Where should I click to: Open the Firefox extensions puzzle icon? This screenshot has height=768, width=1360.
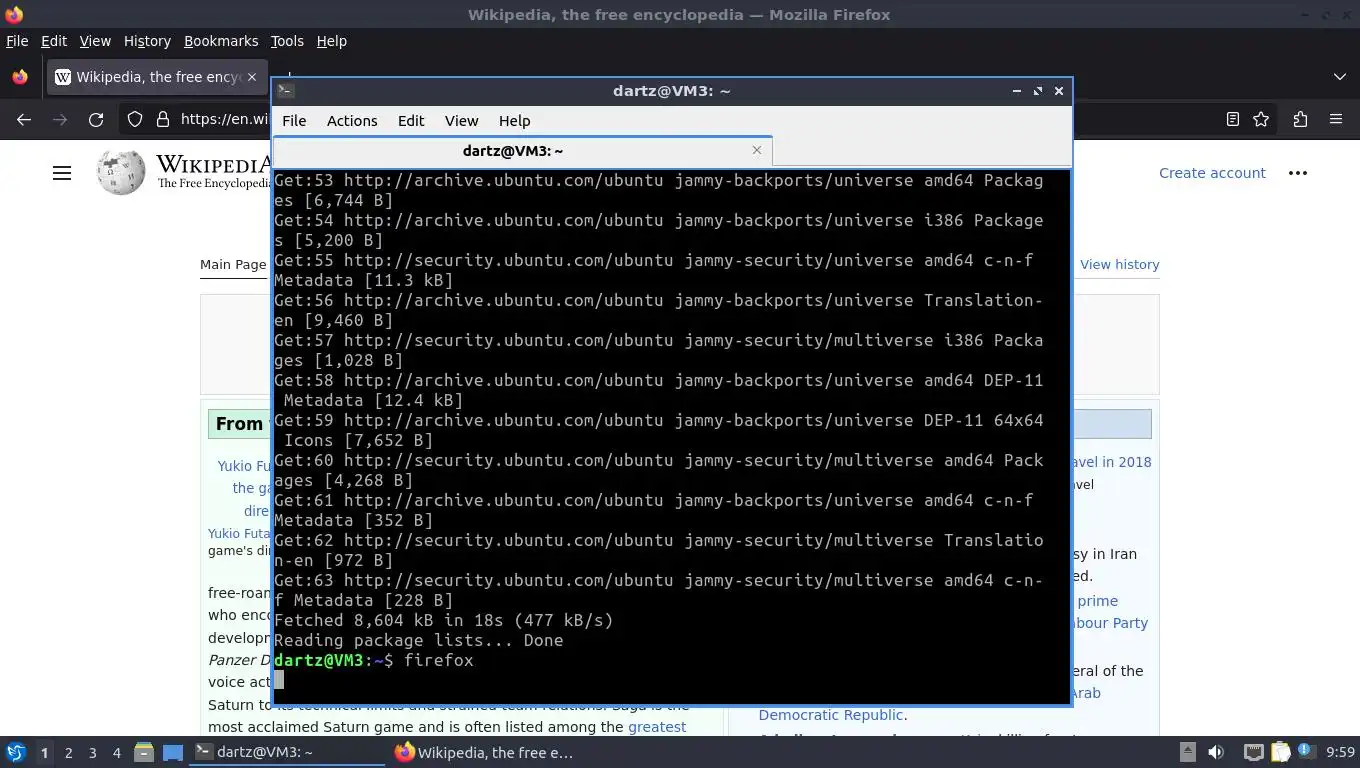pos(1300,119)
